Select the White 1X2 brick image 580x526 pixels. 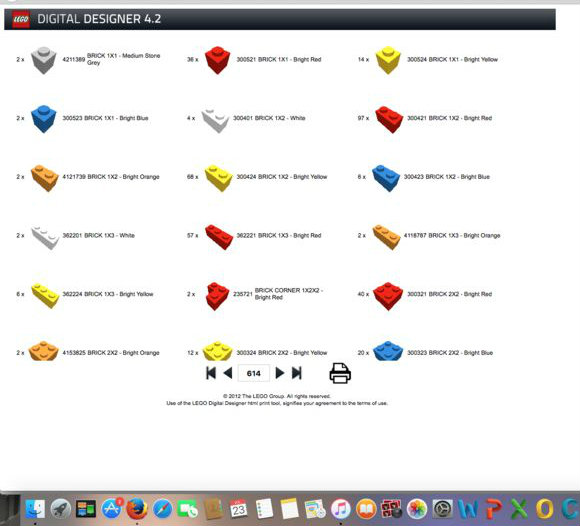coord(215,120)
